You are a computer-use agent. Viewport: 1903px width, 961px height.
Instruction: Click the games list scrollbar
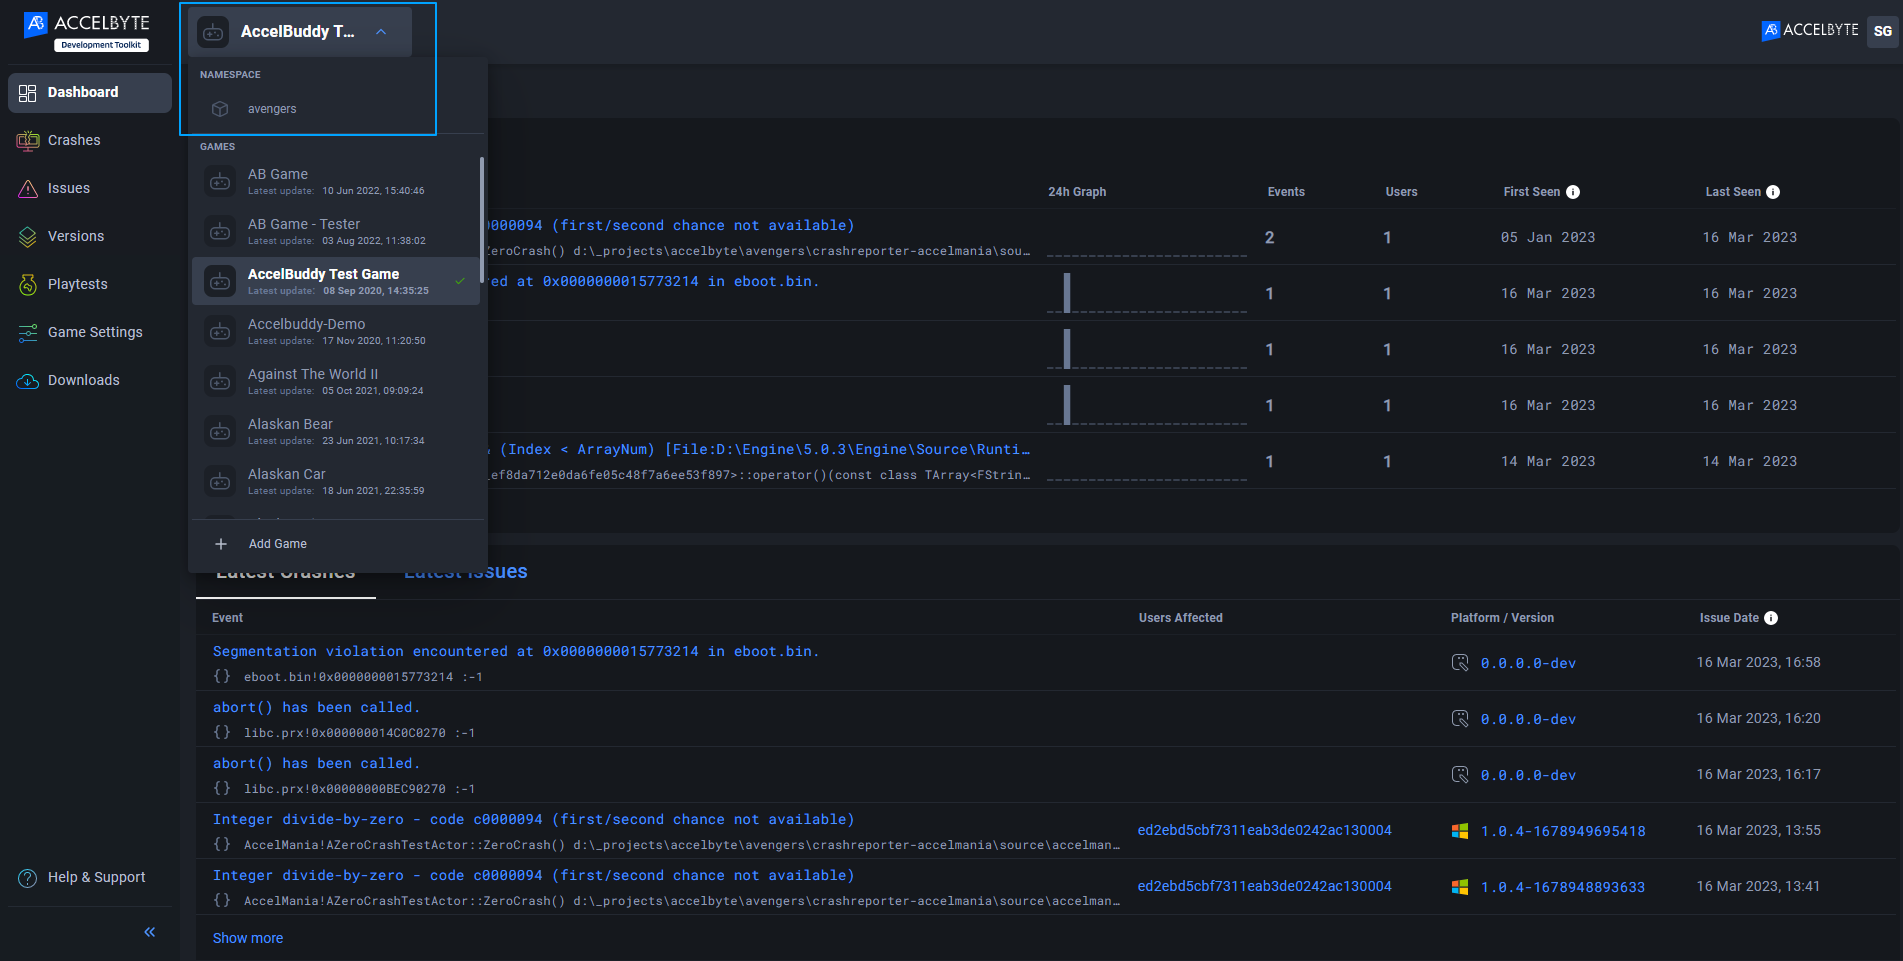click(482, 220)
